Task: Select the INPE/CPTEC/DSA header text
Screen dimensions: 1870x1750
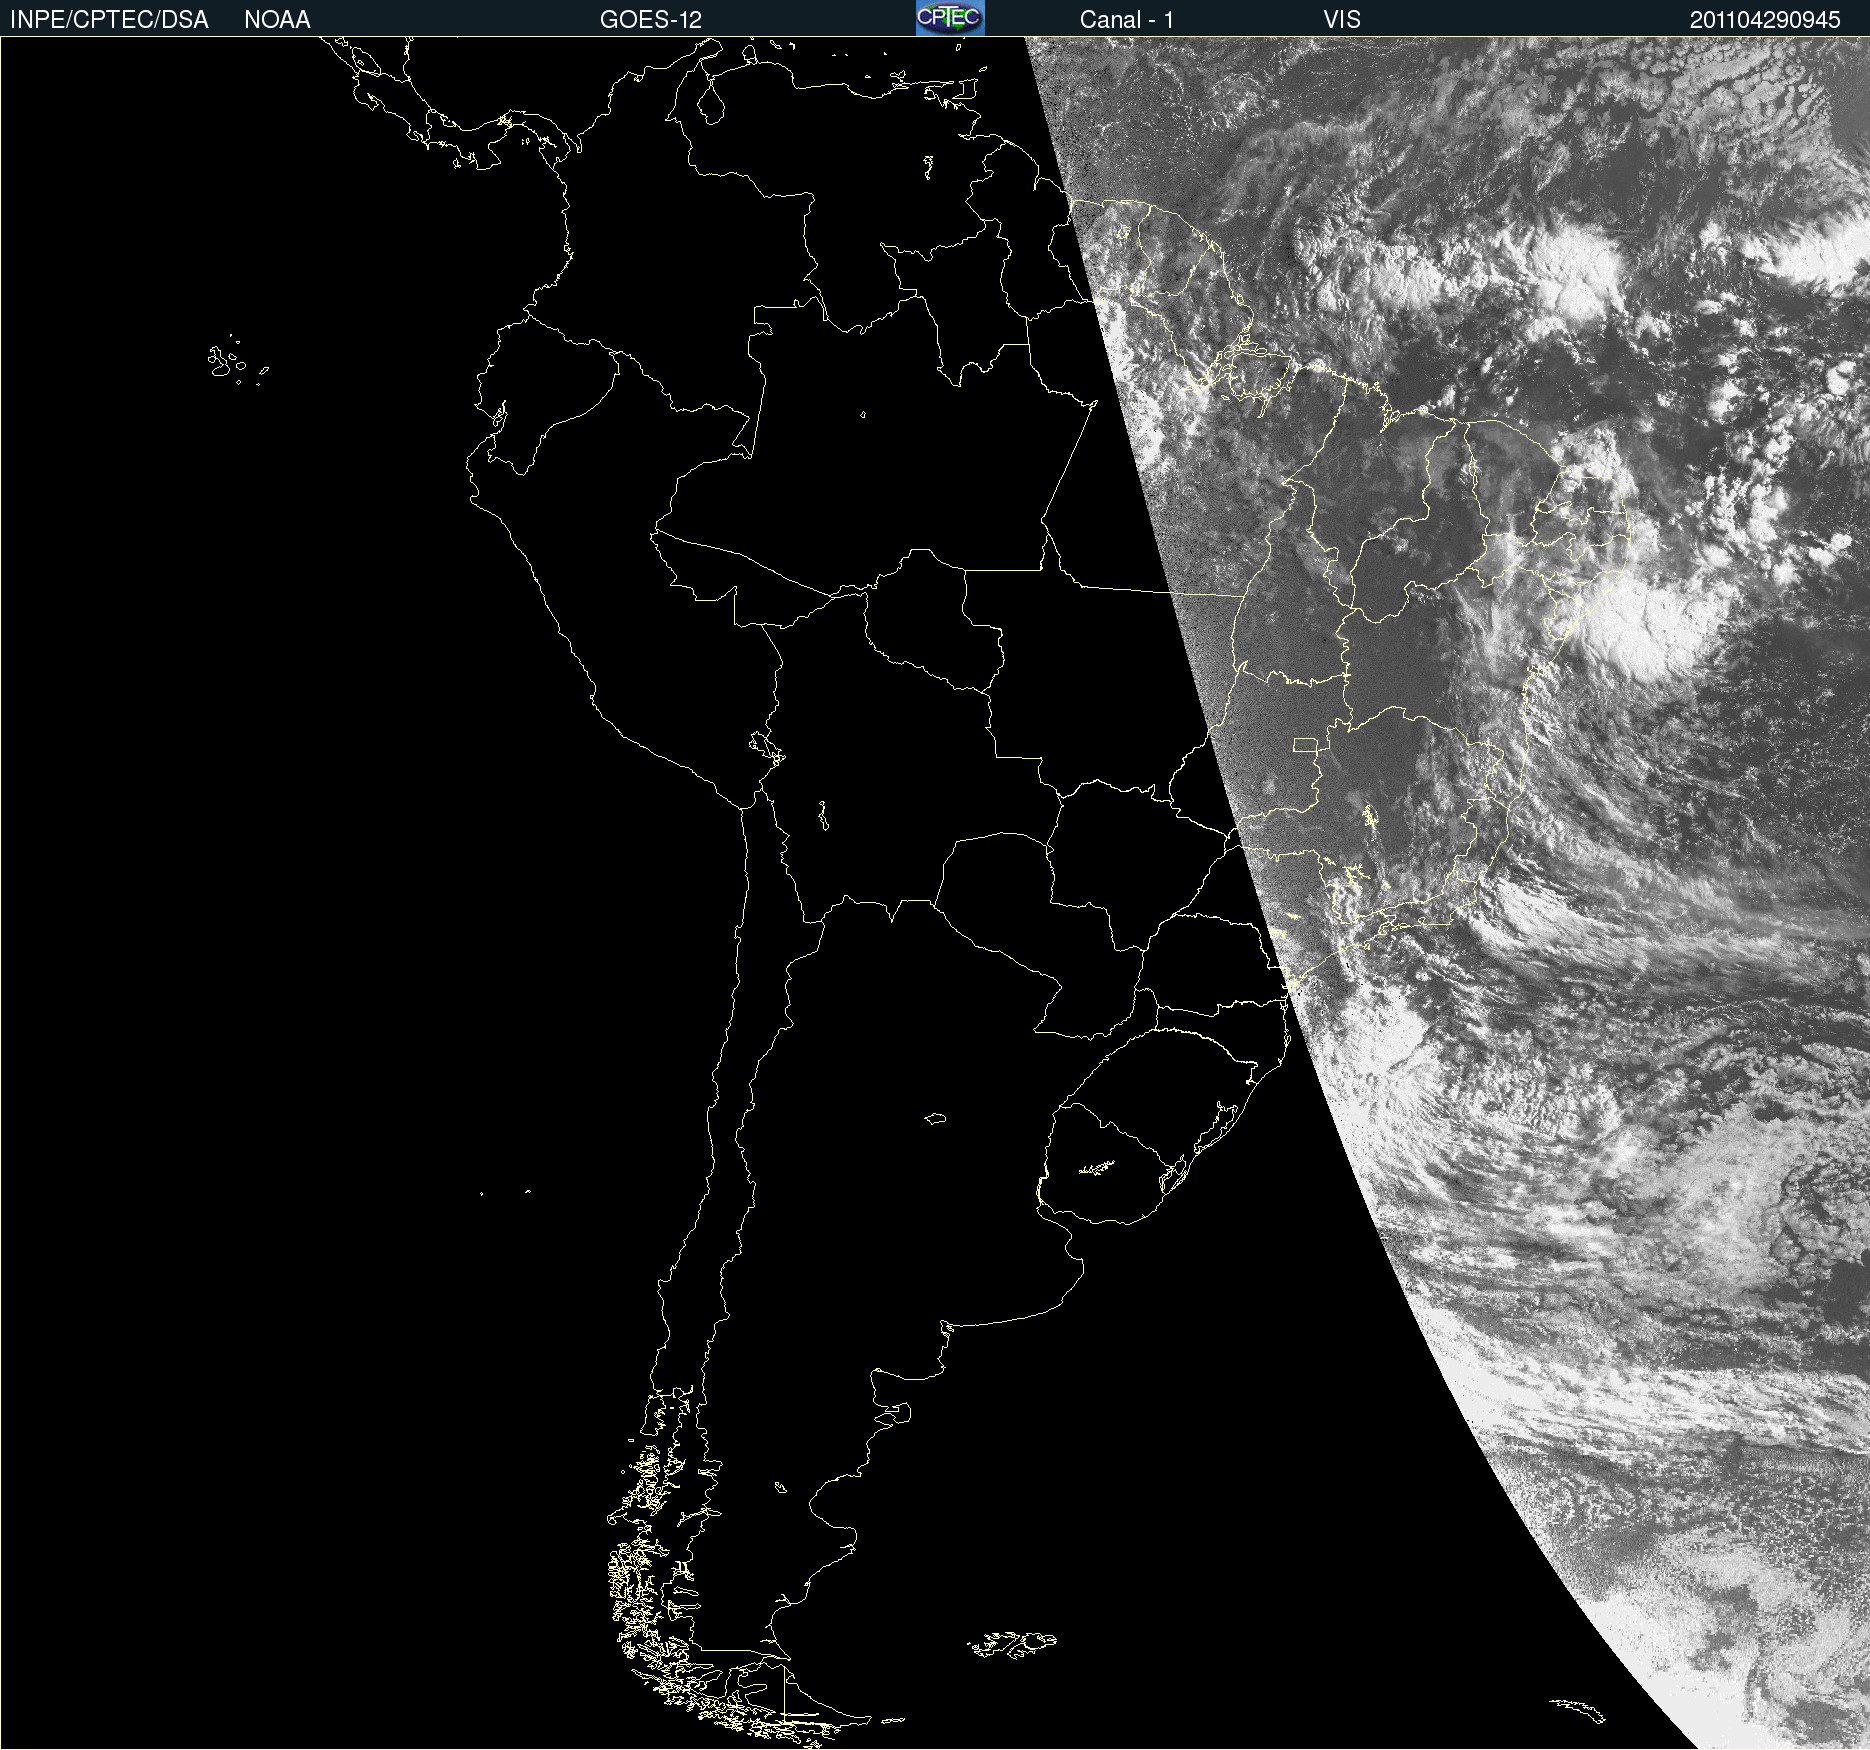Action: (109, 20)
